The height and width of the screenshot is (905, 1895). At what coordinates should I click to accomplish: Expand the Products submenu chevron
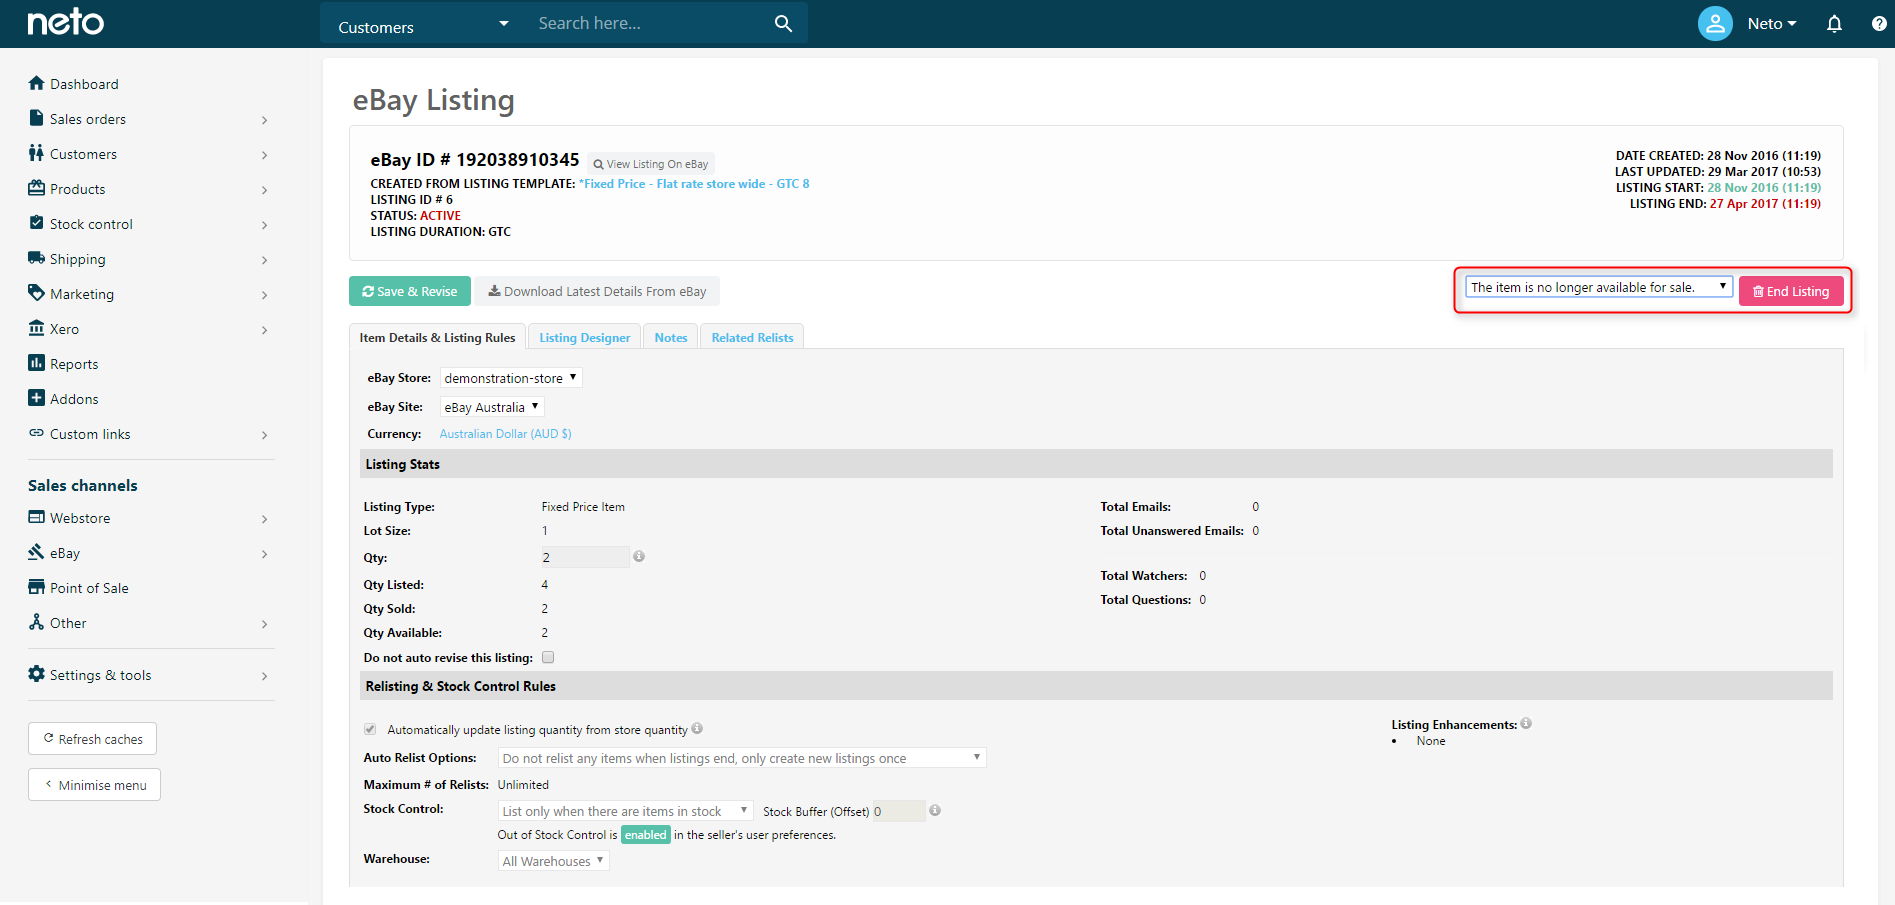tap(265, 190)
